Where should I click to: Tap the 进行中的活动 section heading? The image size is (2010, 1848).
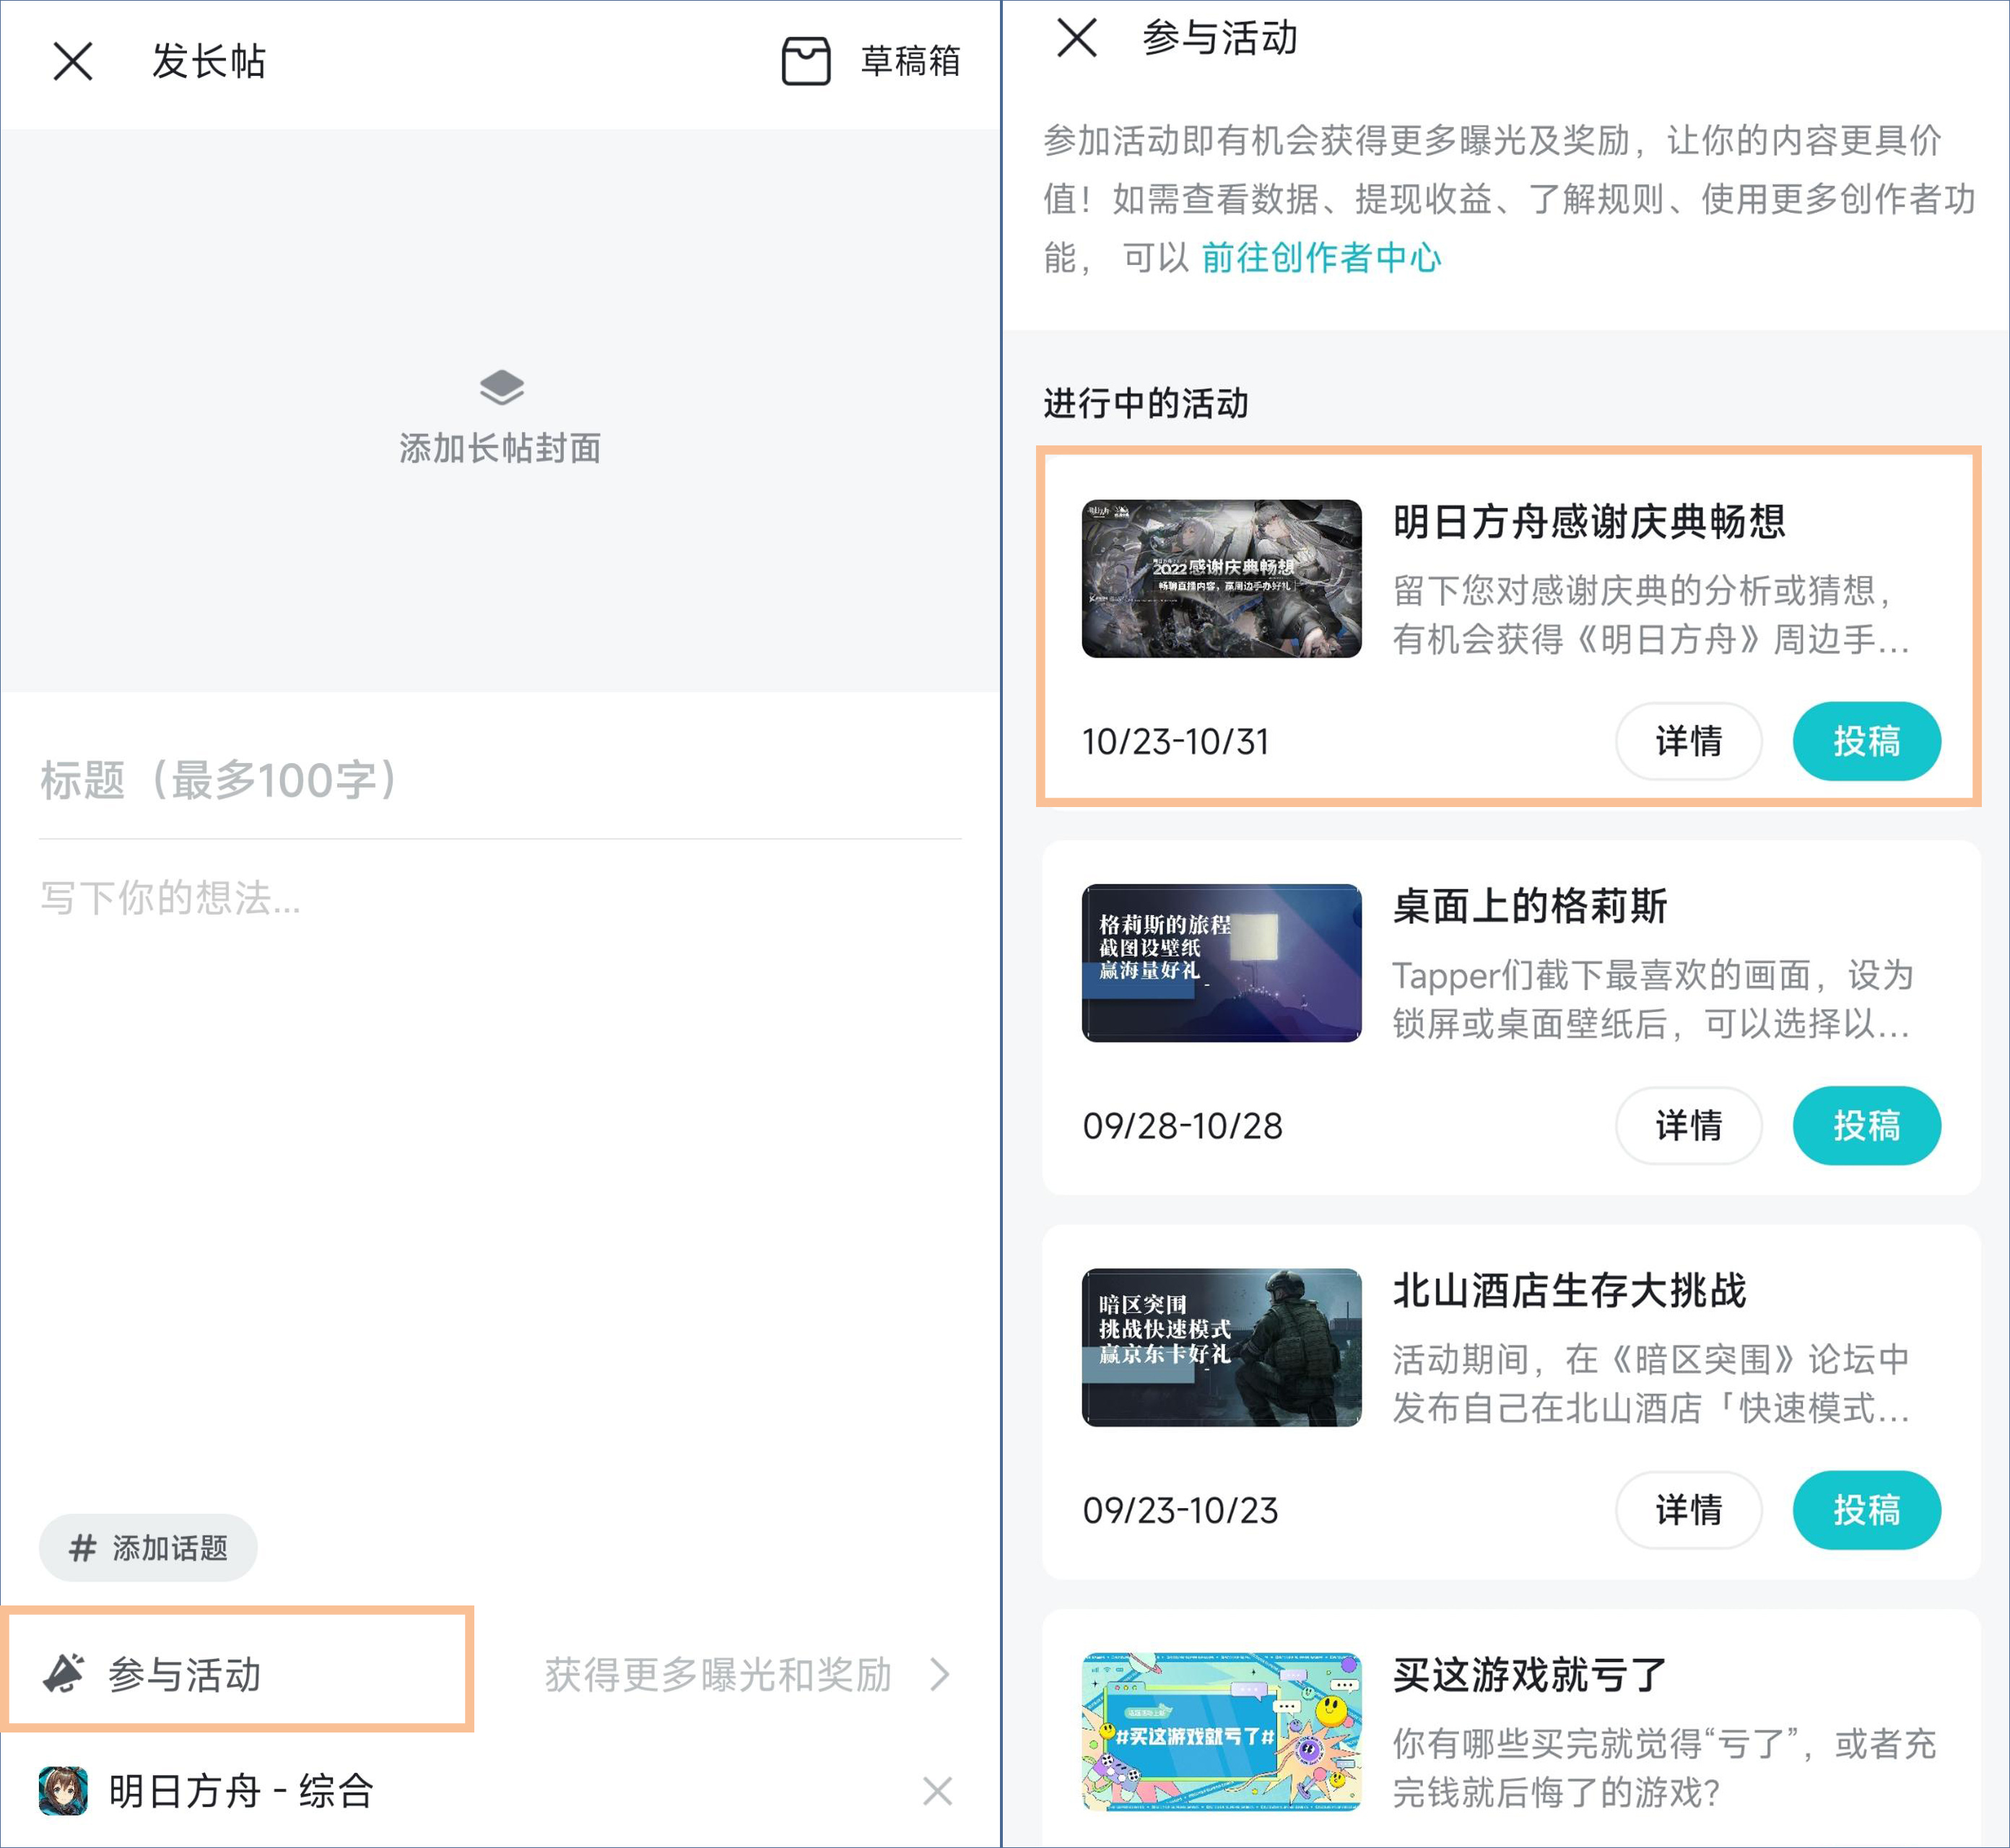point(1146,403)
